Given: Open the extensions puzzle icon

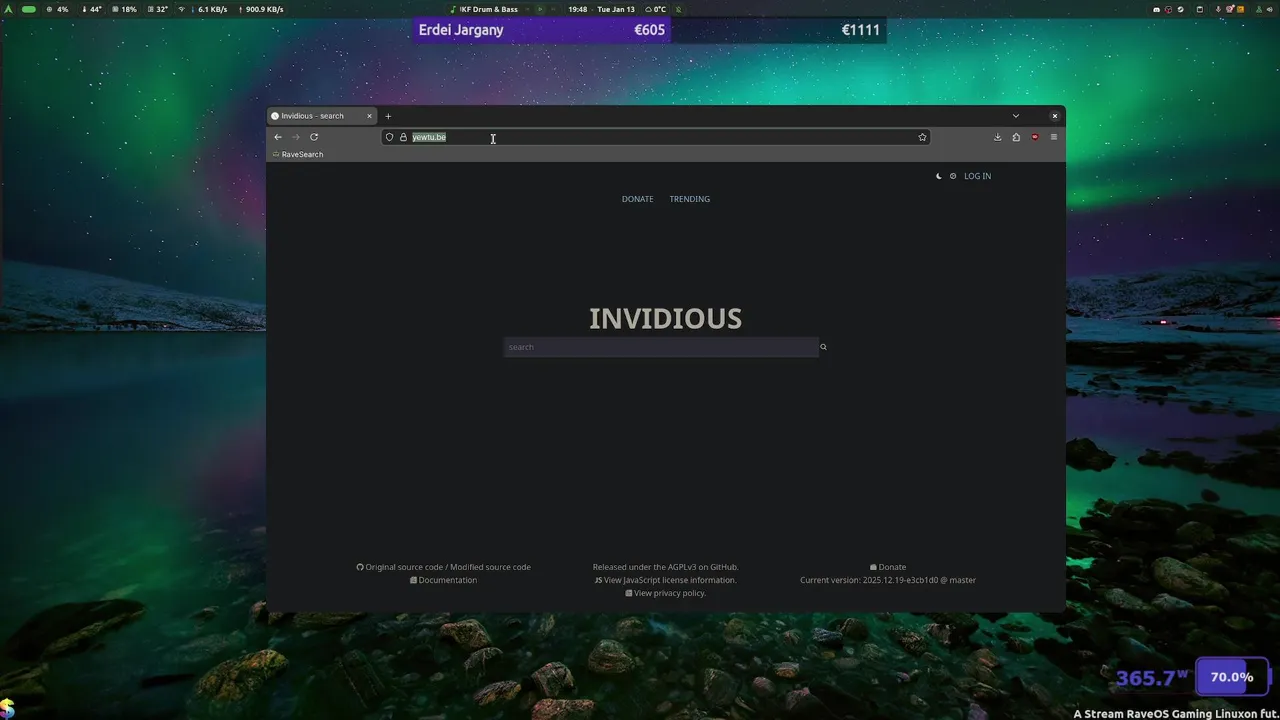Looking at the screenshot, I should tap(1016, 137).
